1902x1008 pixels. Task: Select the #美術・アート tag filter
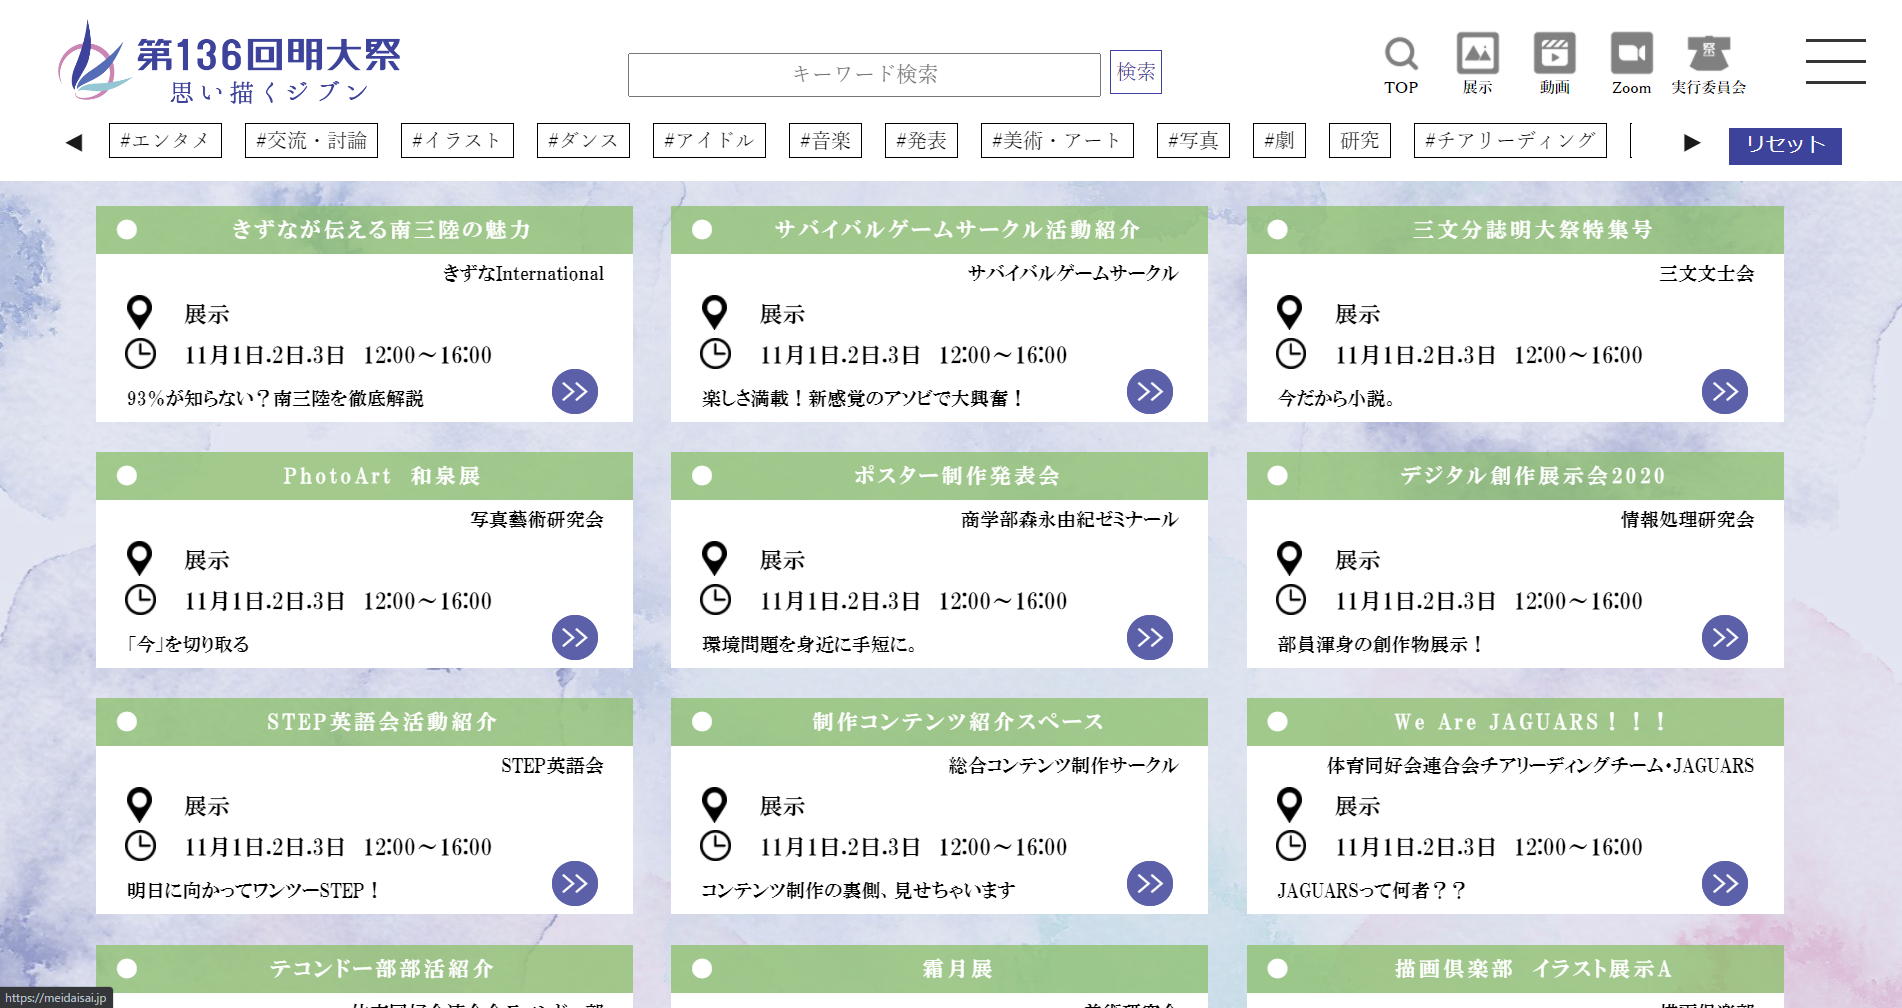tap(1057, 141)
